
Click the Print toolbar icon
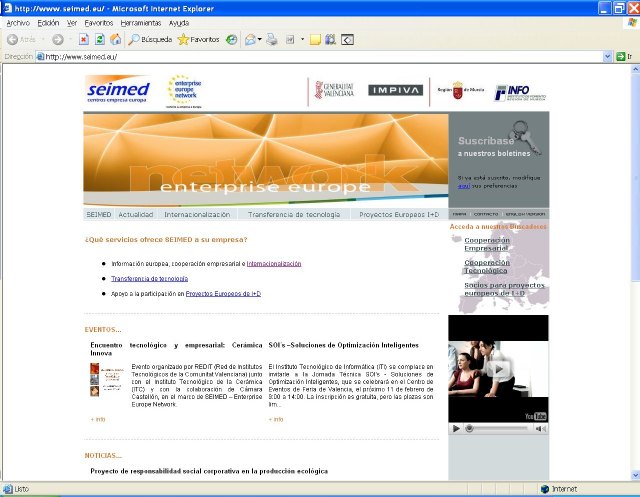click(272, 40)
